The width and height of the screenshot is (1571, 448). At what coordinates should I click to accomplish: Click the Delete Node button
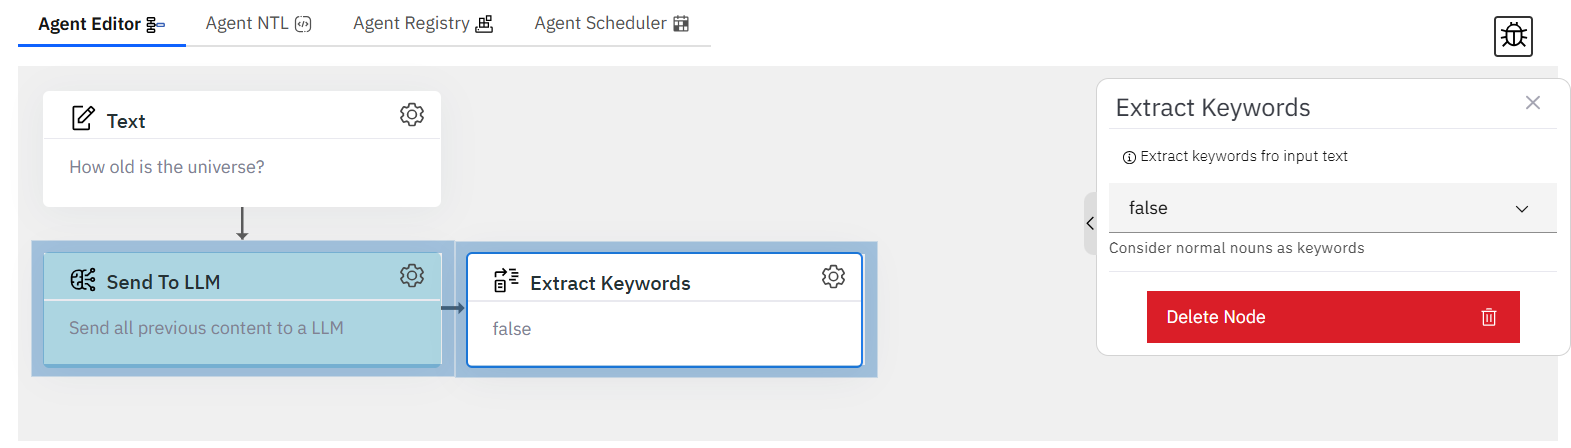coord(1333,317)
